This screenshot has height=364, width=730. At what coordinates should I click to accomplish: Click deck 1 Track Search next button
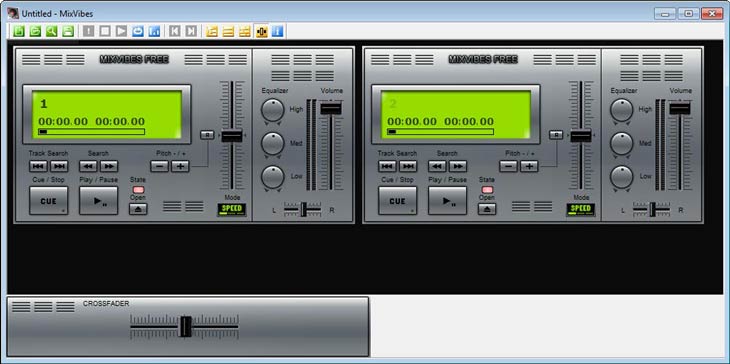coord(59,166)
